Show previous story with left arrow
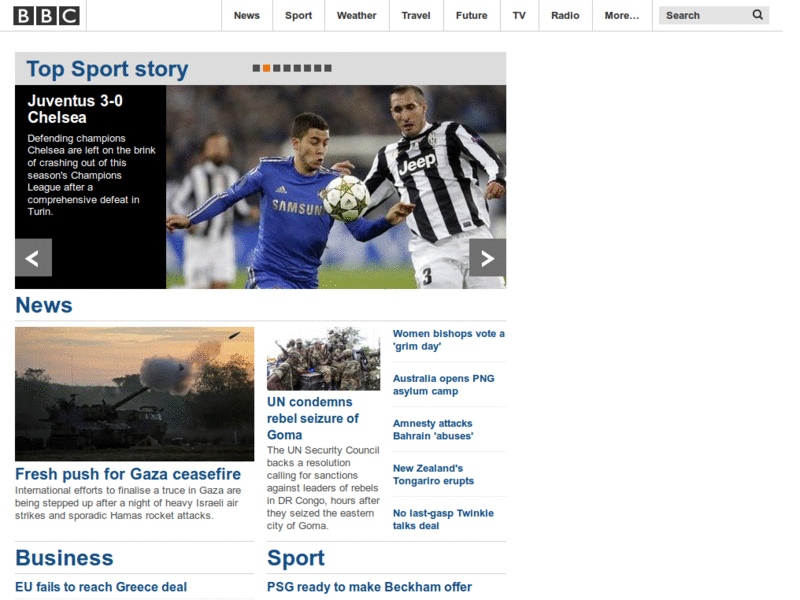Viewport: 800px width, 600px height. pyautogui.click(x=33, y=258)
